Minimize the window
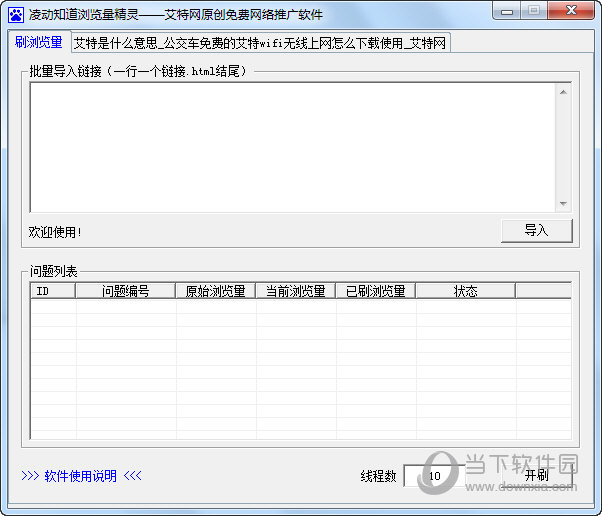The image size is (602, 516). tap(507, 11)
